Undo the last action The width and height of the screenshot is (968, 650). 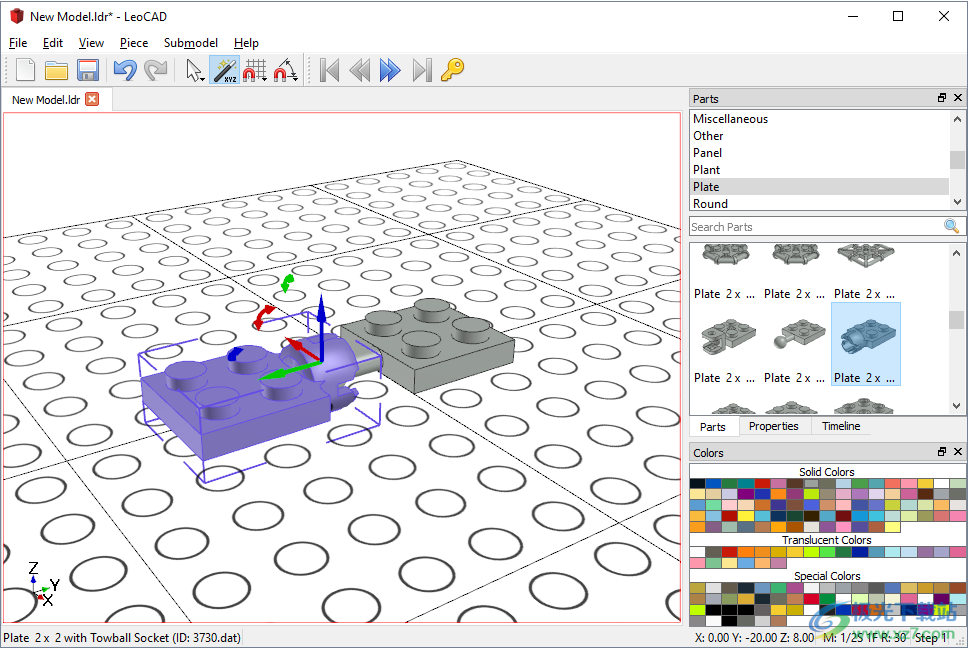click(124, 70)
